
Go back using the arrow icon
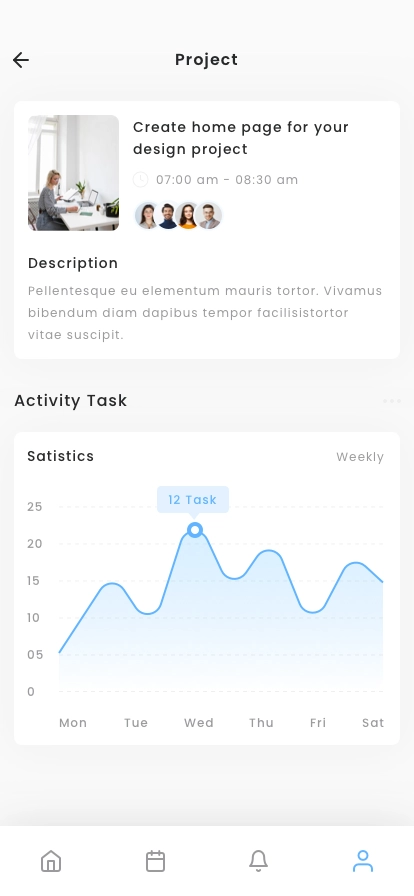coord(21,60)
